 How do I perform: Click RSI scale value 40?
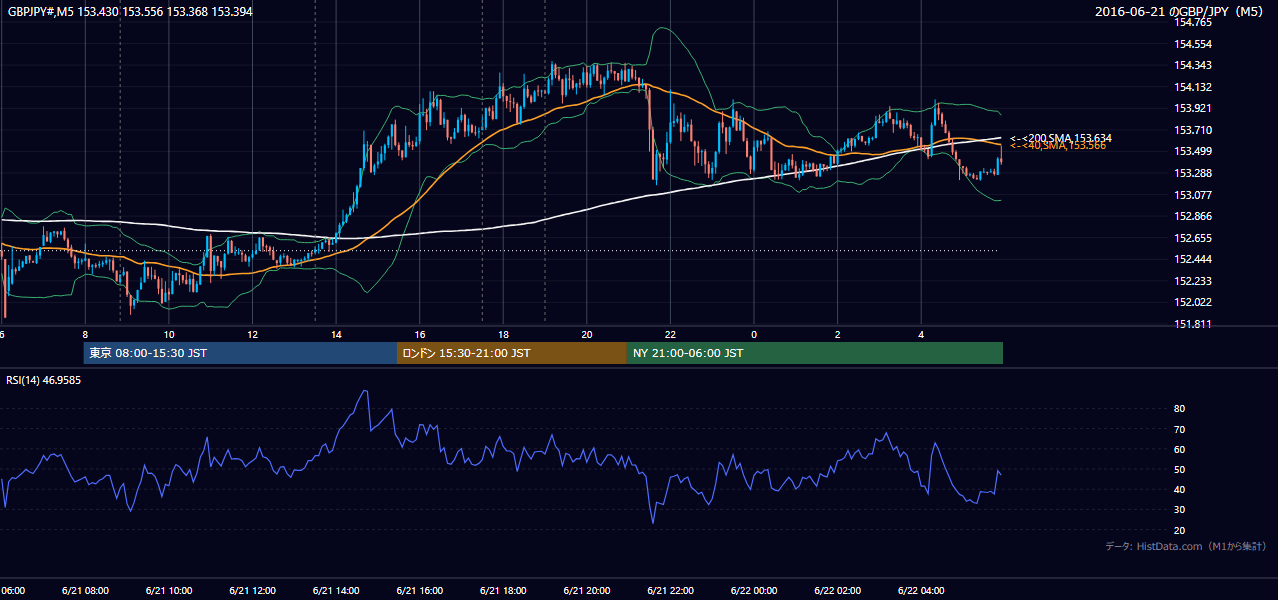click(x=1179, y=490)
